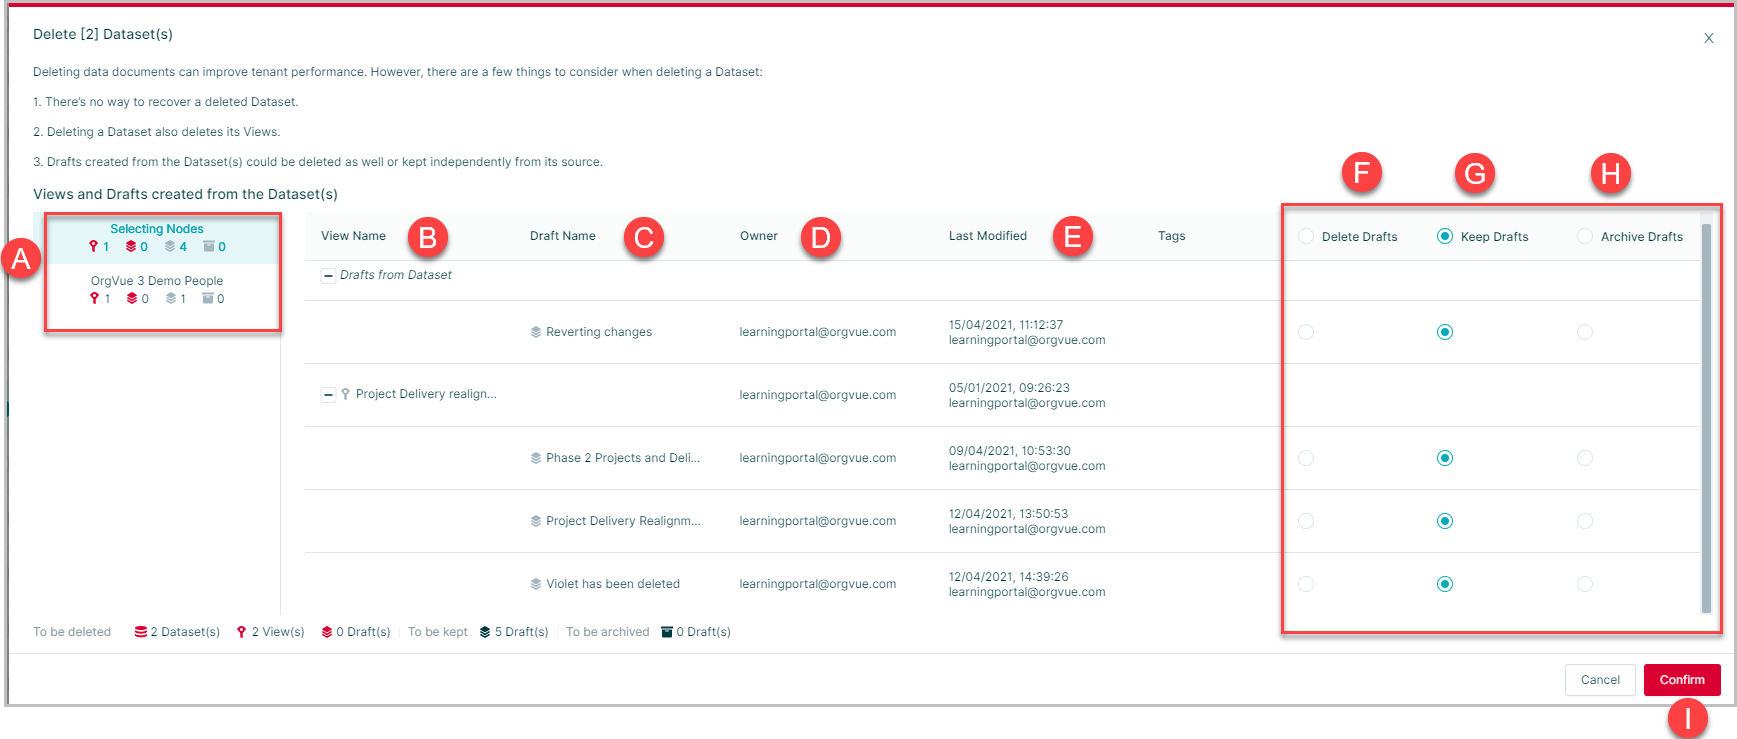Screen dimensions: 1737x739
Task: Click the pin icon beside Project Delivery realign
Action: (x=345, y=394)
